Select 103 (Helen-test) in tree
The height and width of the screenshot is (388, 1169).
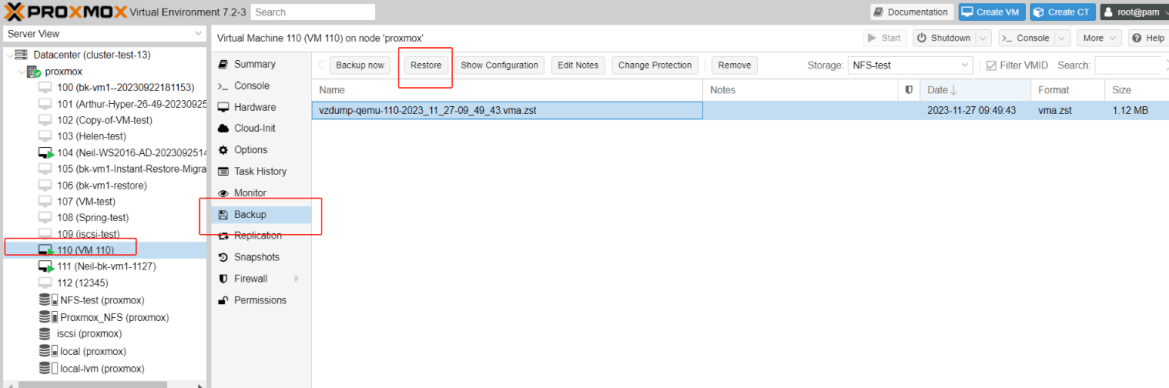pos(91,137)
